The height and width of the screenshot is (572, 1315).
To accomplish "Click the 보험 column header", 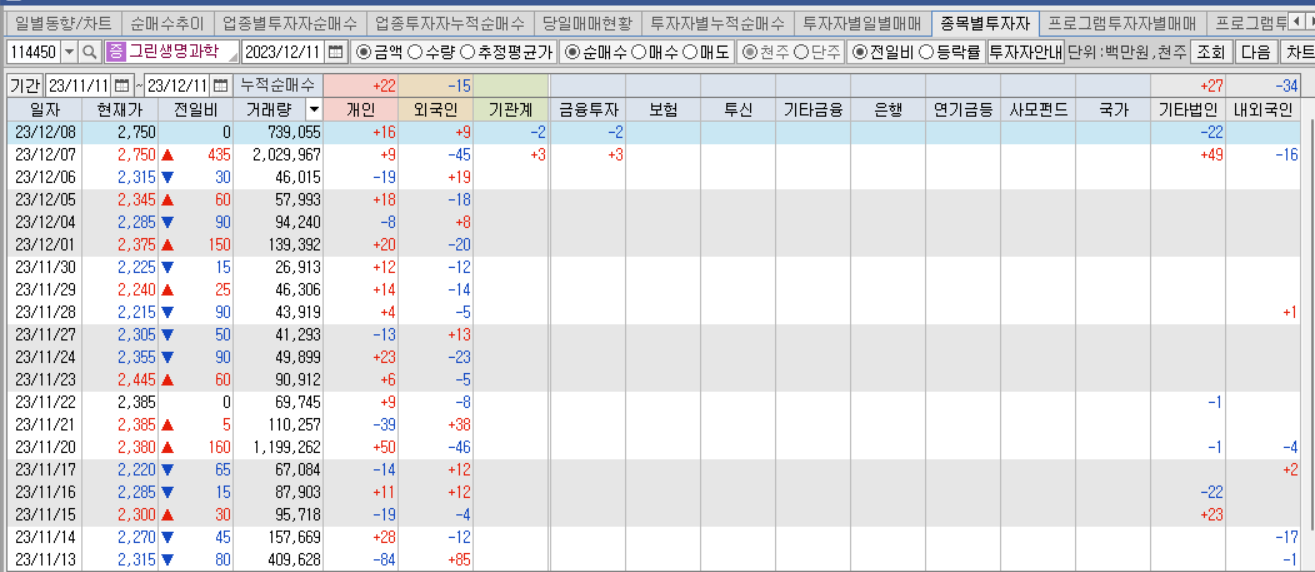I will (663, 110).
